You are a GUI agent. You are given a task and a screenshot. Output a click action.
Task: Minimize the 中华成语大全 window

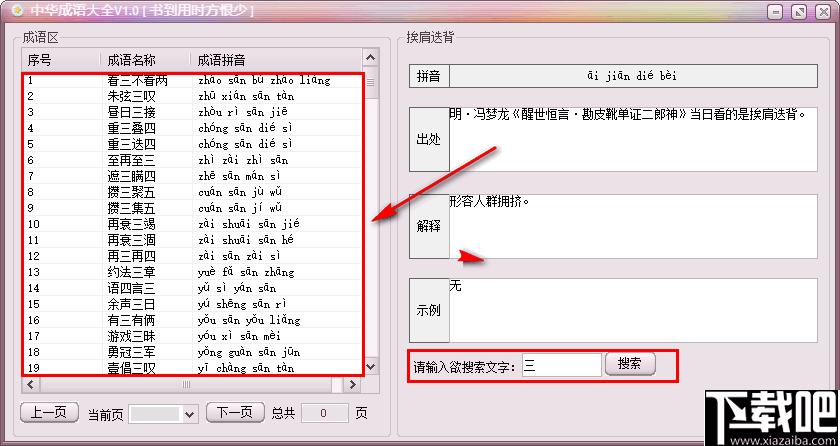(777, 12)
